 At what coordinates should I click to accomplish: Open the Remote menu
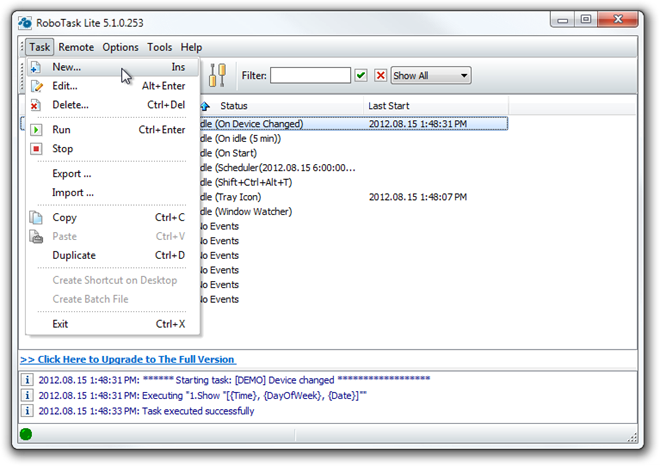76,47
